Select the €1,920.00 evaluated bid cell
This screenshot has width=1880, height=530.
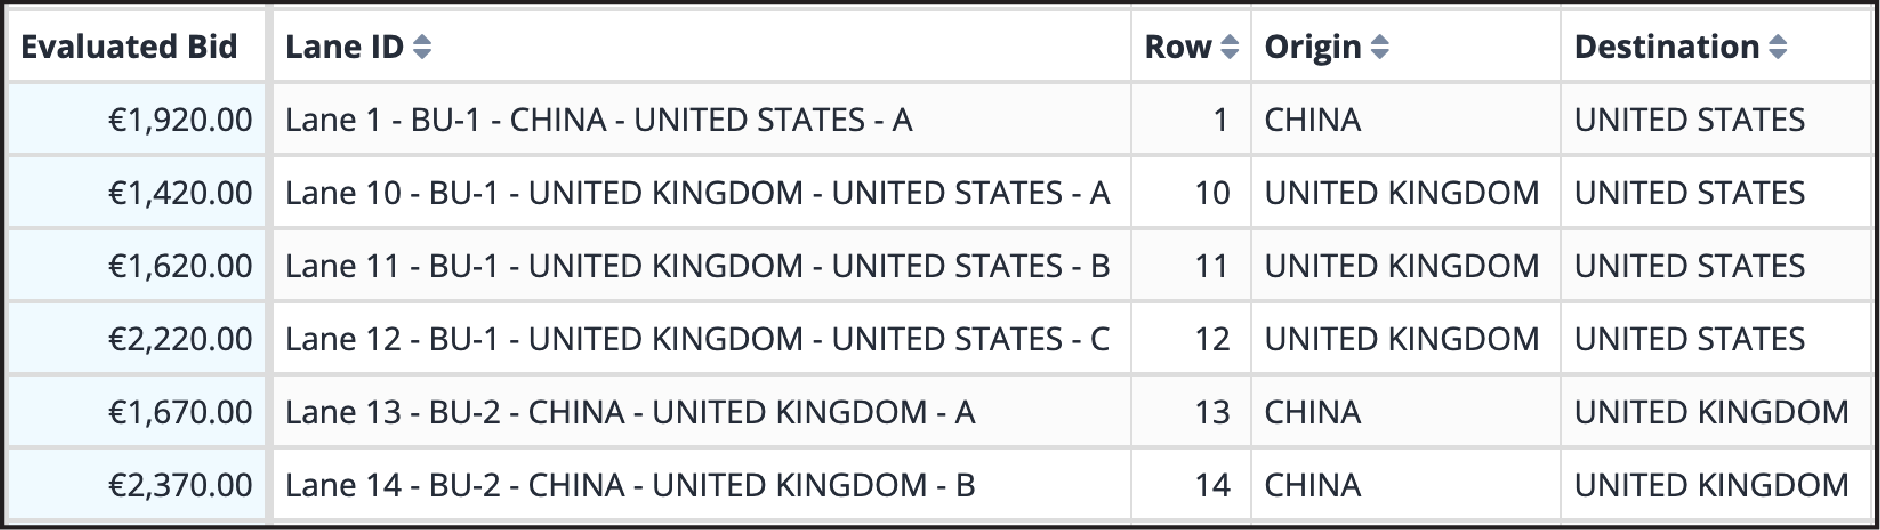pos(137,120)
